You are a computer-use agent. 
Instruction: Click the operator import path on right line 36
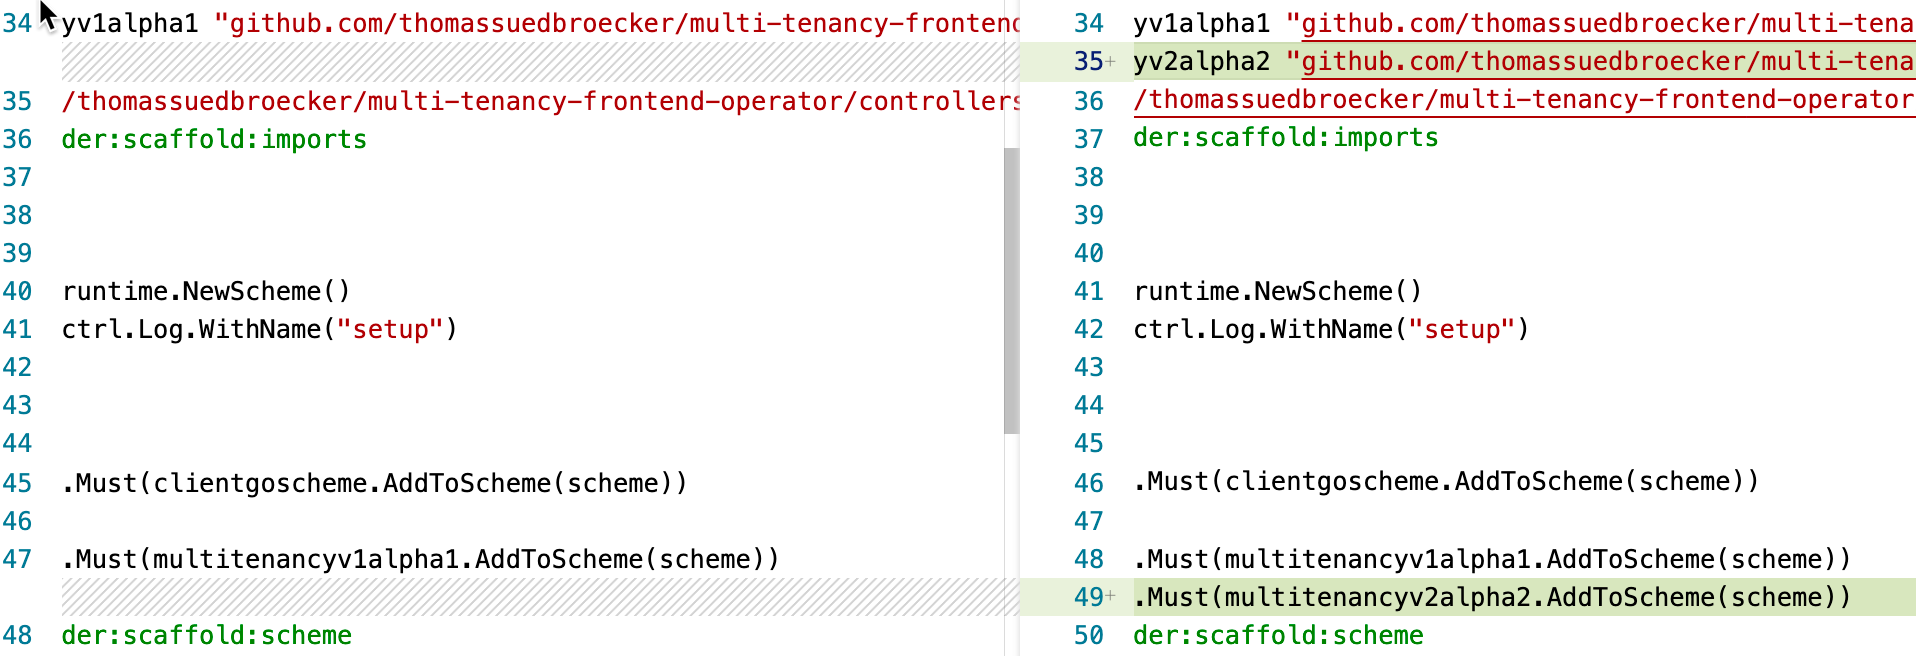click(x=1524, y=99)
